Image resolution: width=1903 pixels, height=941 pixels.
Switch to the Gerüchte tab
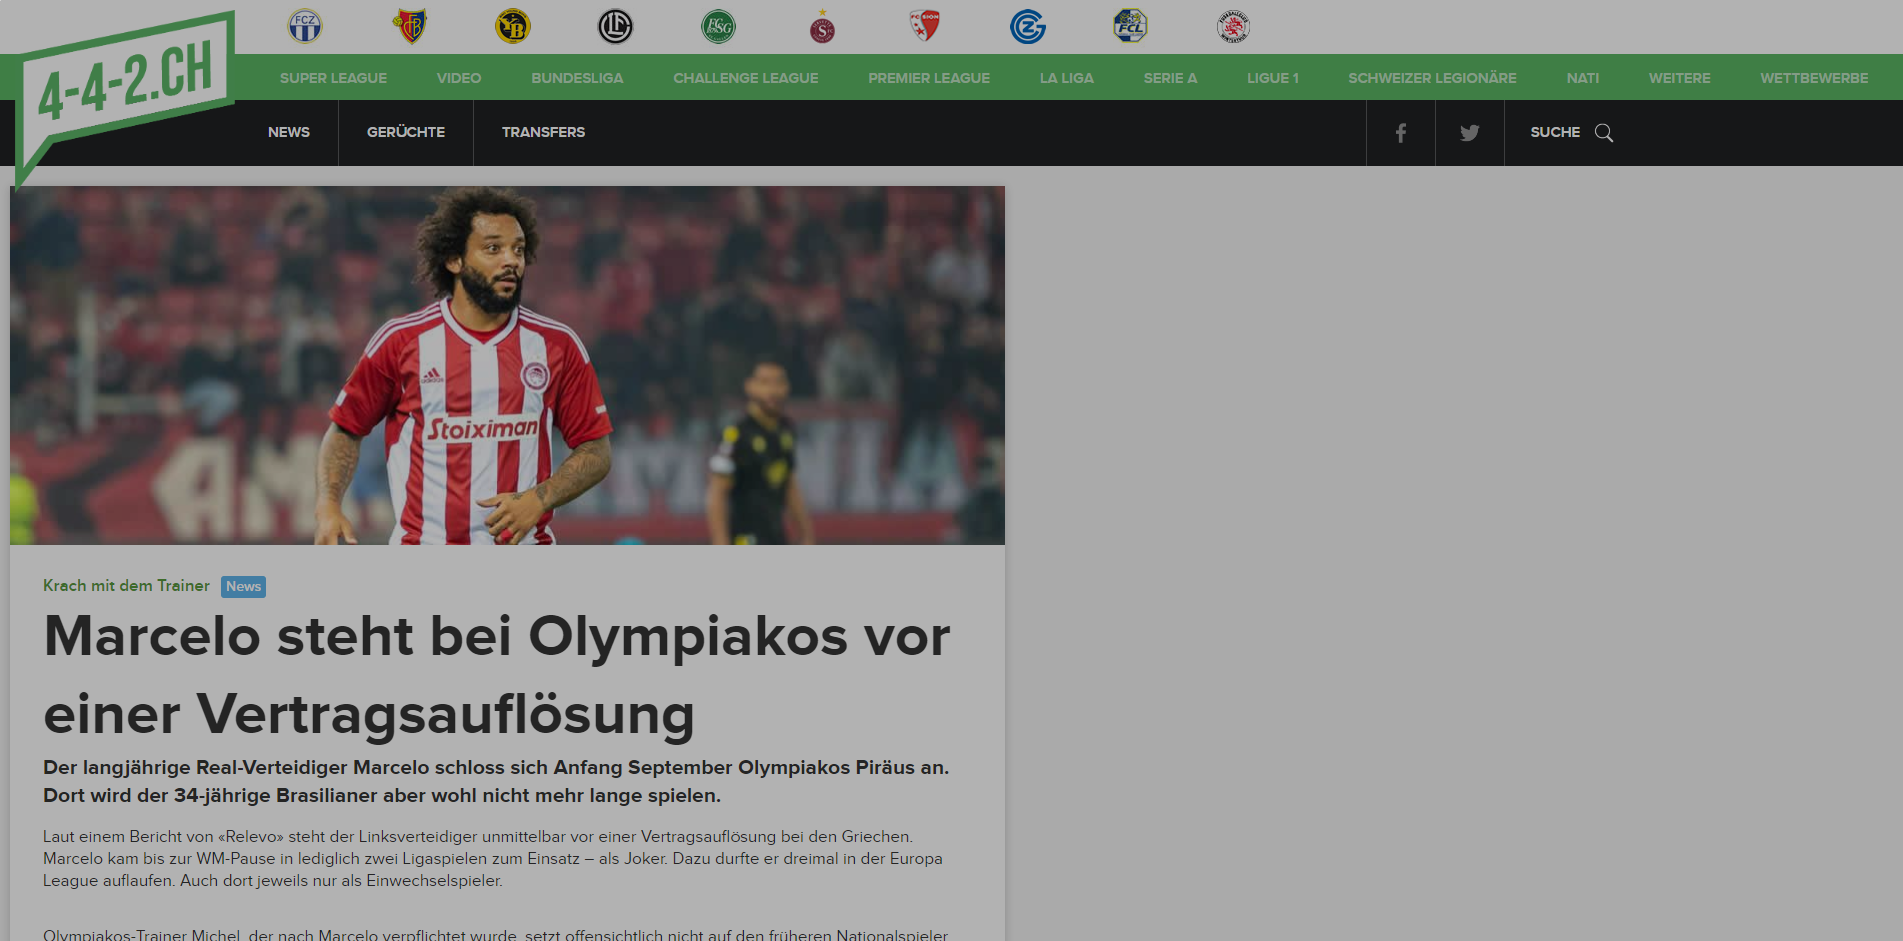[x=406, y=132]
